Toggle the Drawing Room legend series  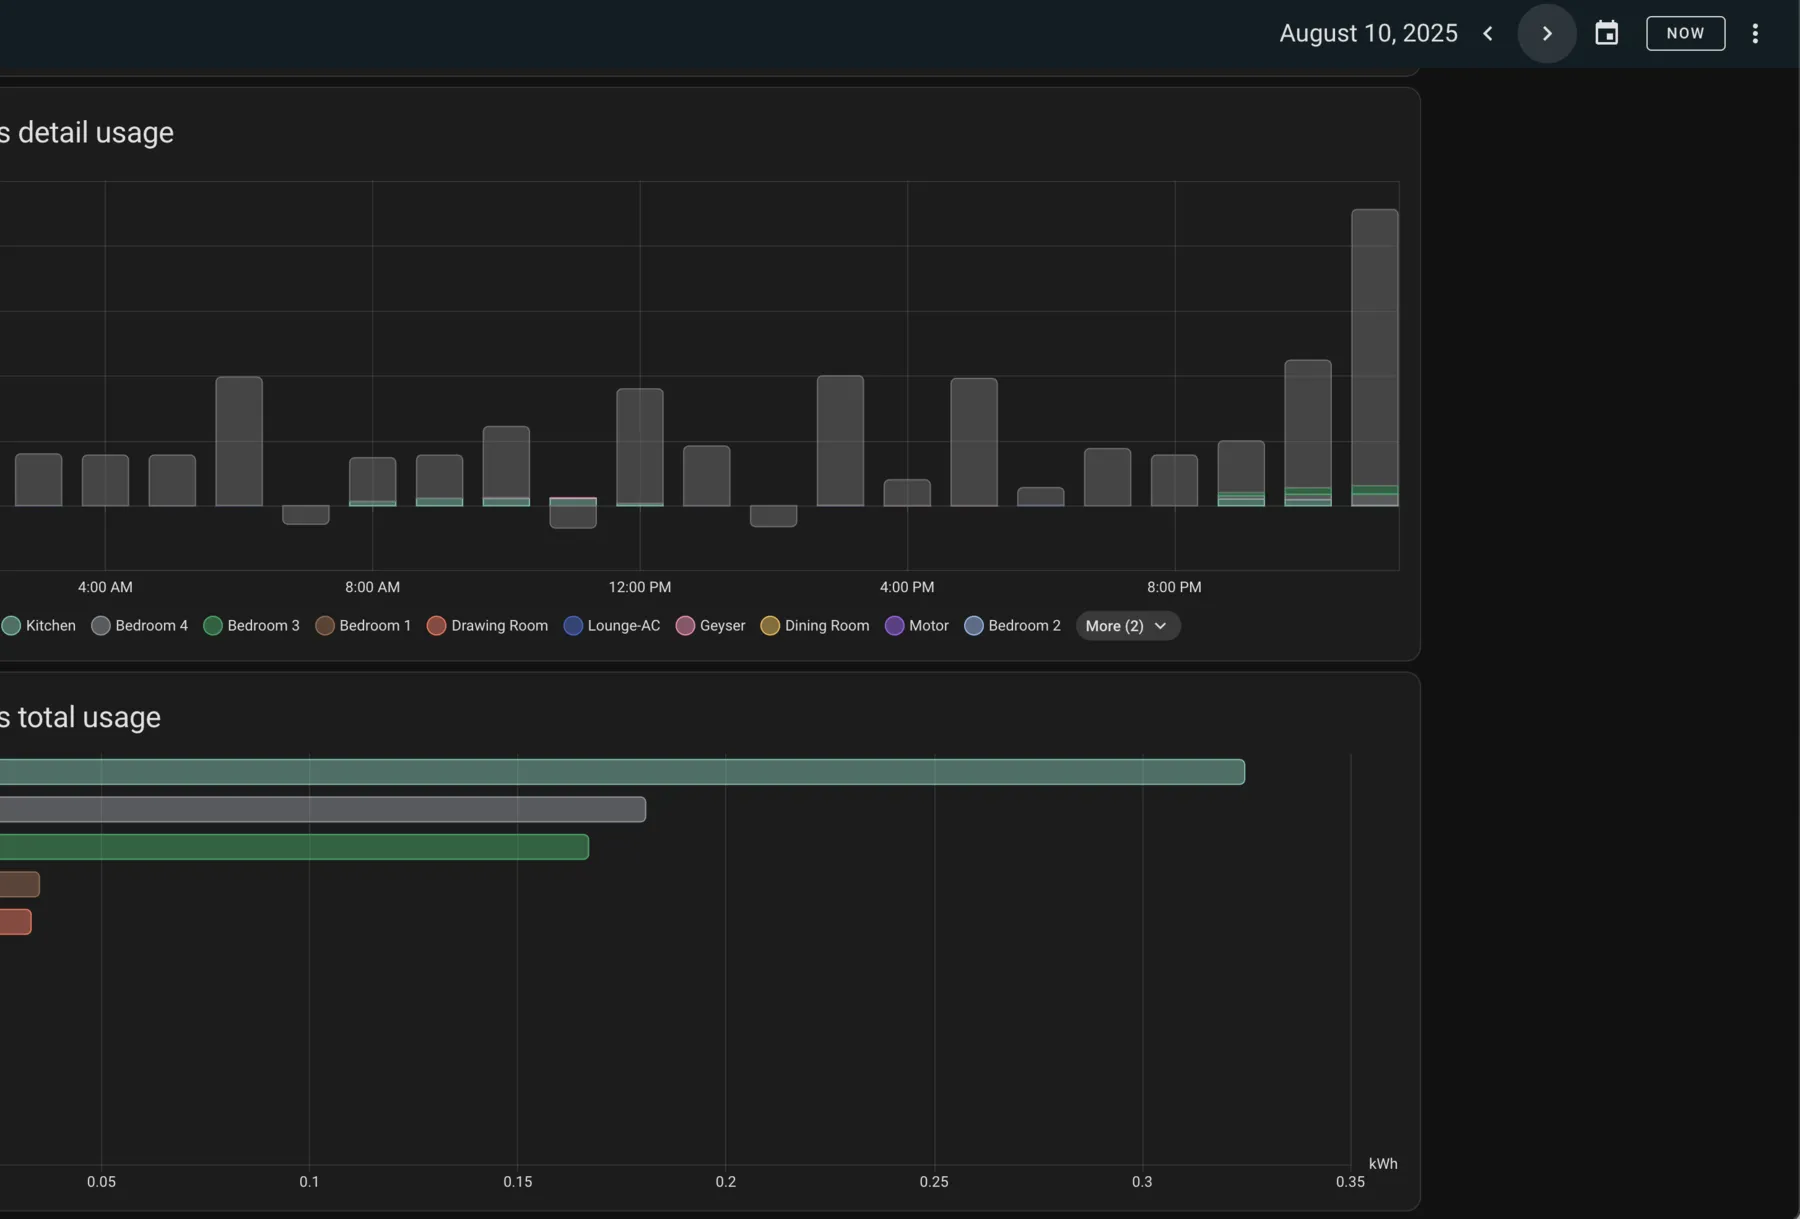488,626
